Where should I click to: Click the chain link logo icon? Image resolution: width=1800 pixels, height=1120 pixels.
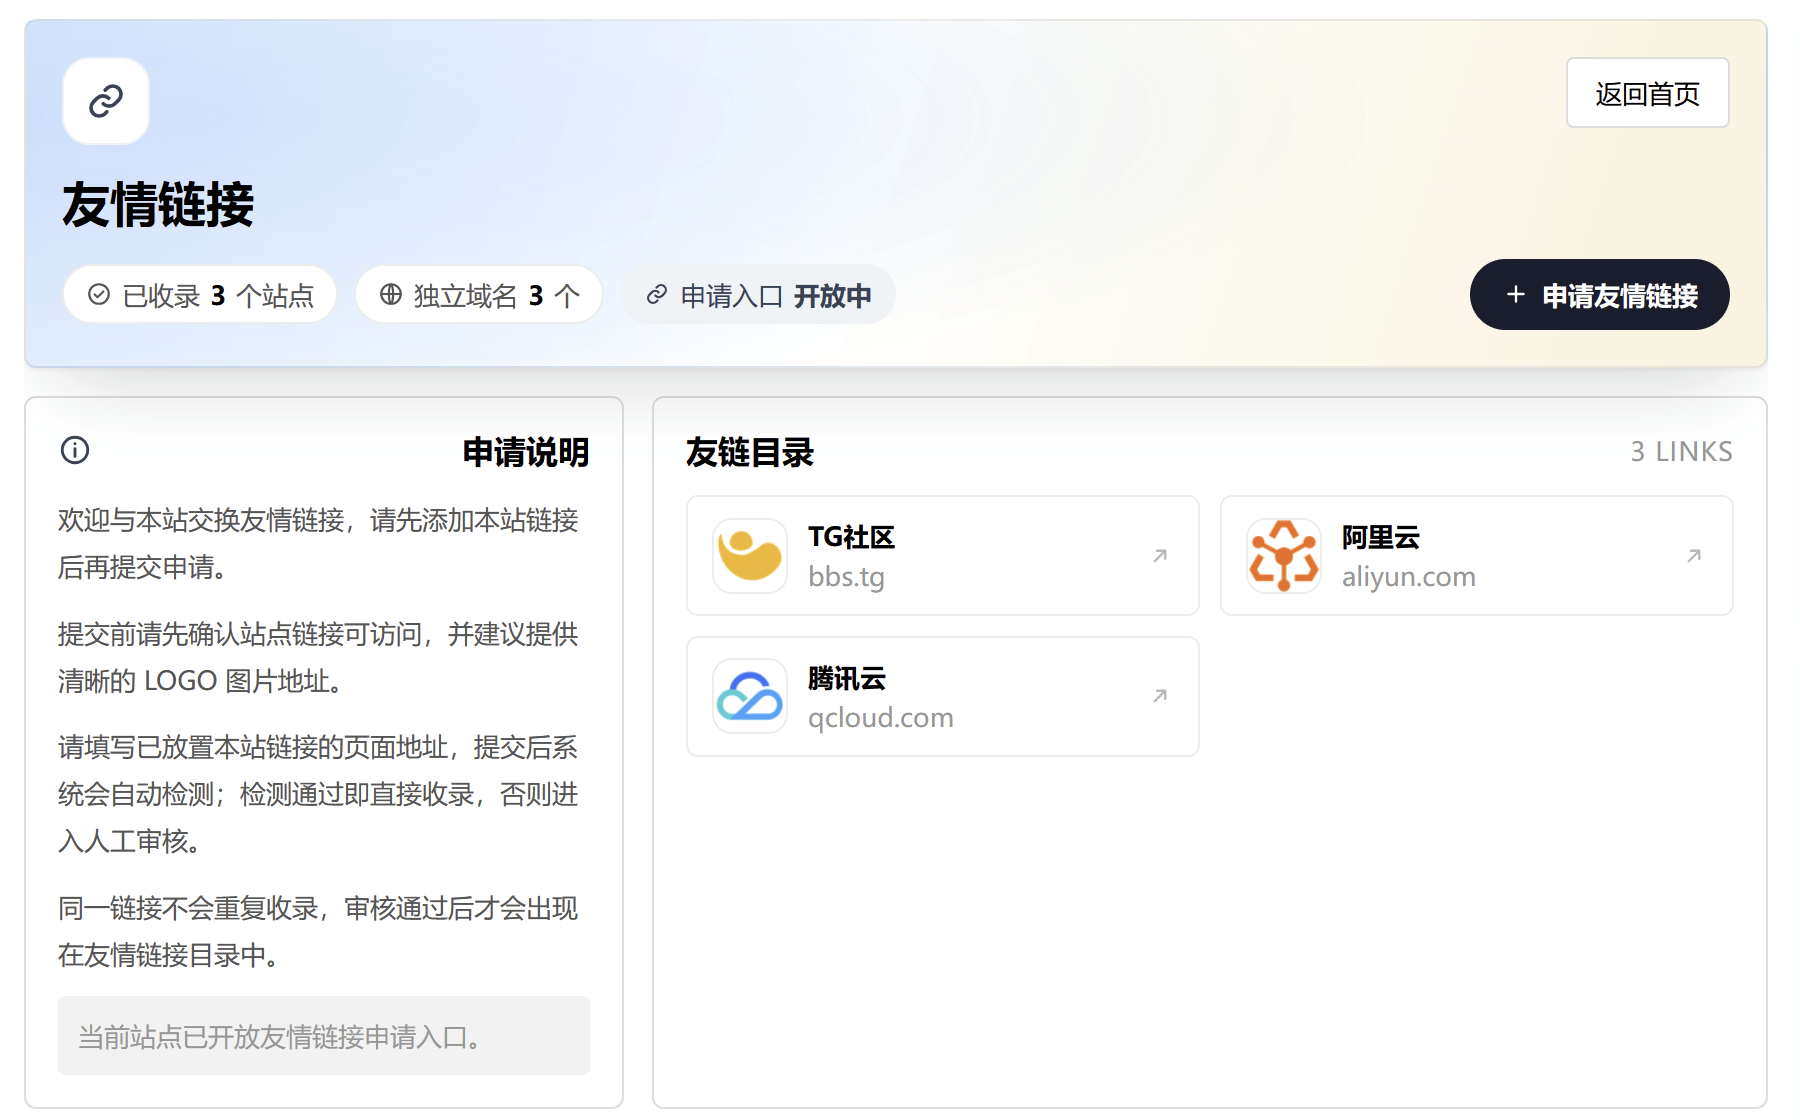(106, 101)
